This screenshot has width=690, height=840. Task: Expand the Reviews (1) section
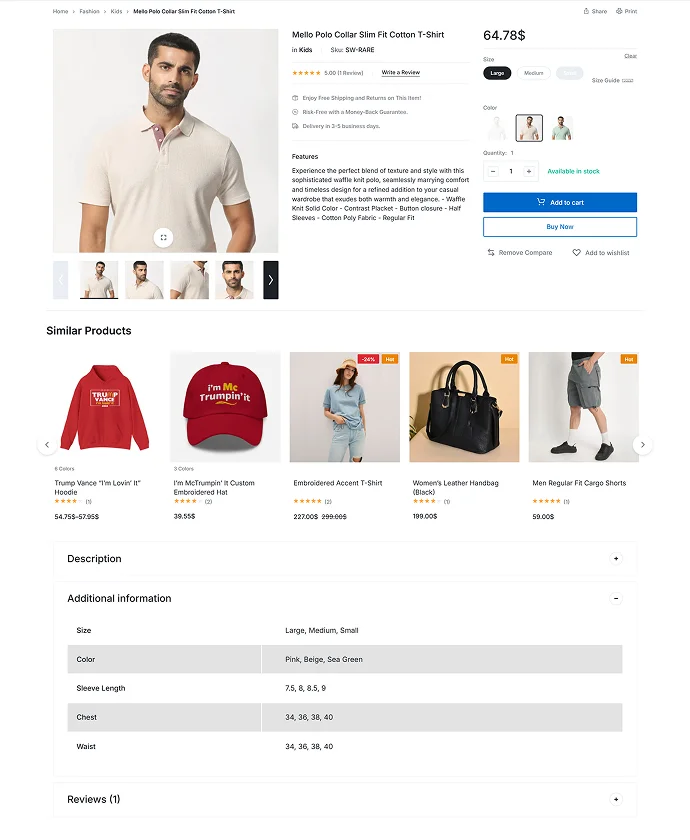[616, 799]
